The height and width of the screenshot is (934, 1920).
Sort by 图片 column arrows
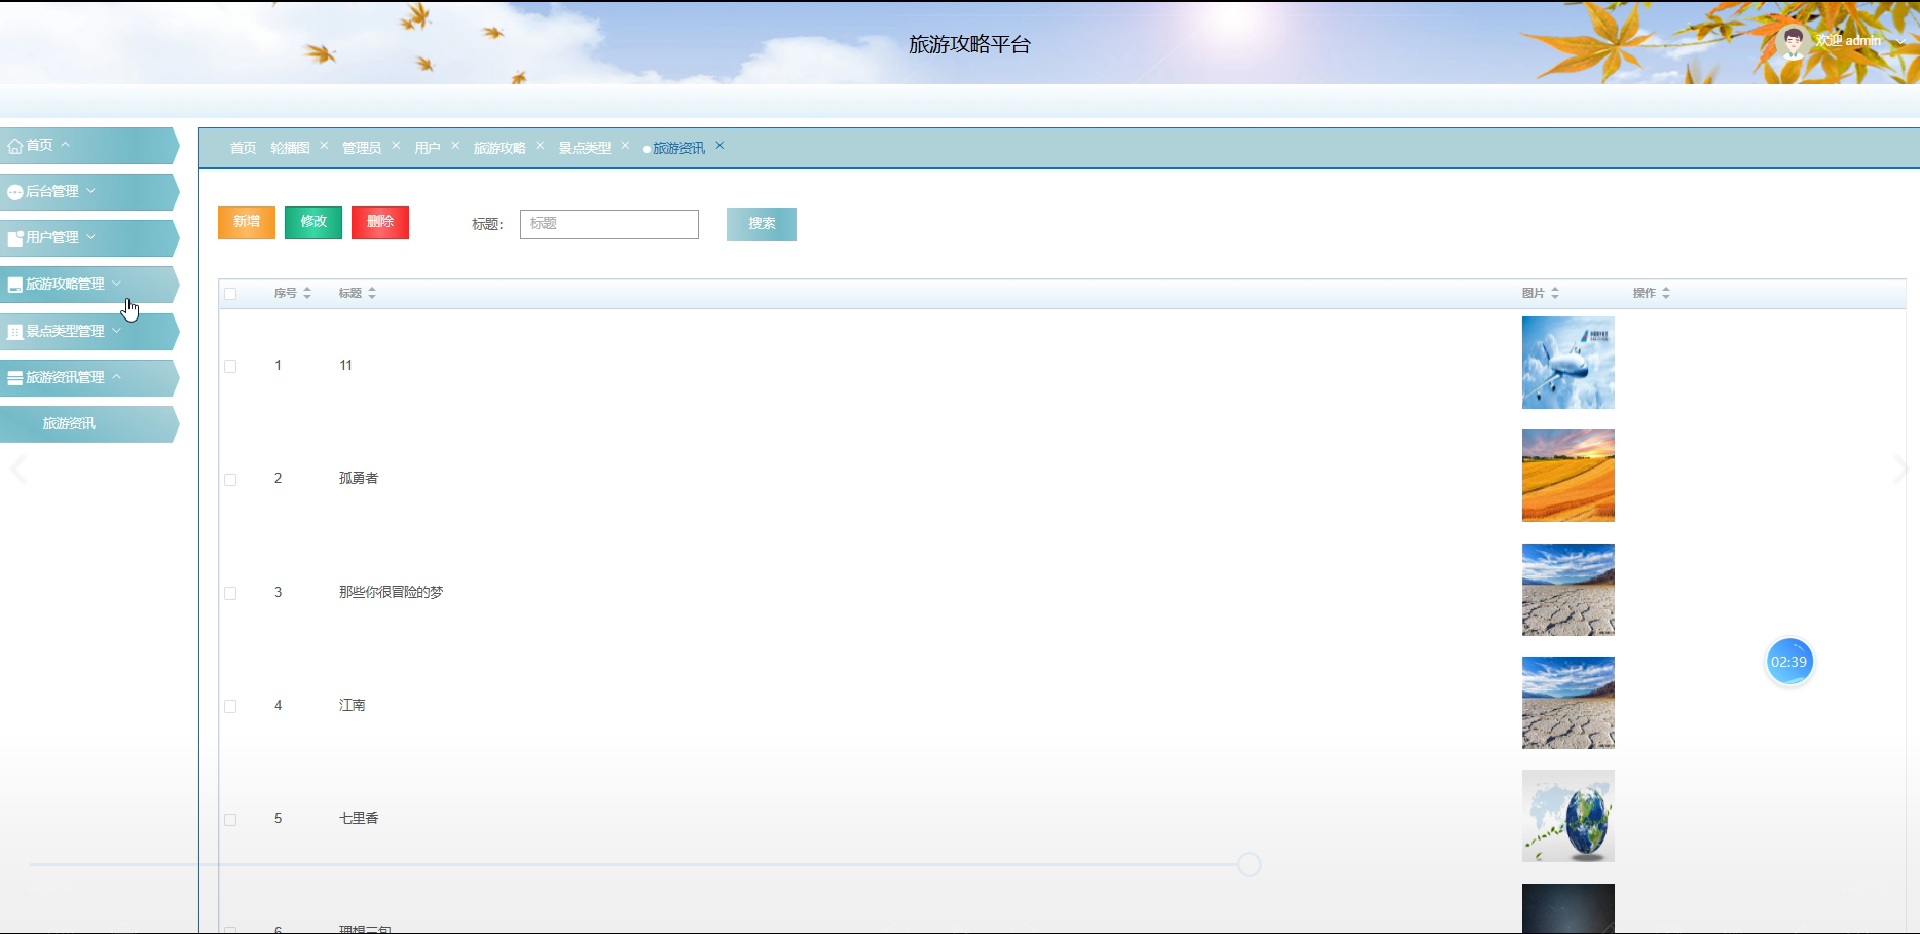click(1555, 293)
